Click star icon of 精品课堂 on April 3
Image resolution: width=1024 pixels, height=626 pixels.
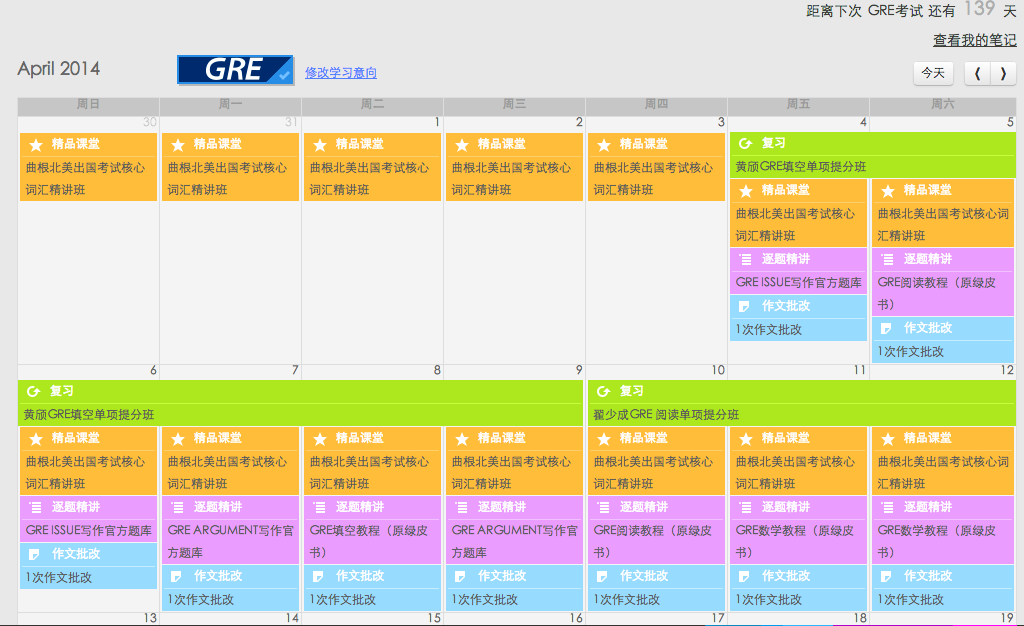[x=604, y=145]
